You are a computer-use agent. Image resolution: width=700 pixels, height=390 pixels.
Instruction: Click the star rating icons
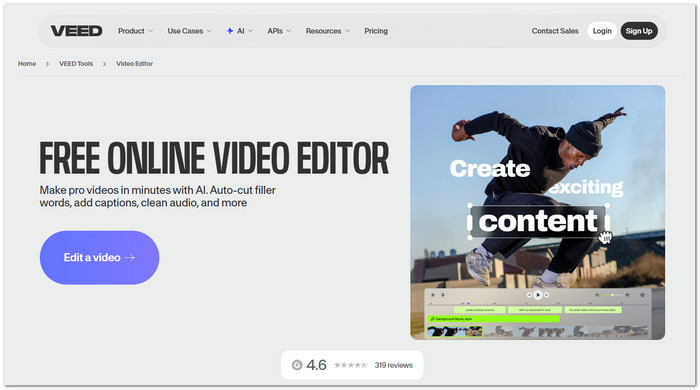point(350,365)
